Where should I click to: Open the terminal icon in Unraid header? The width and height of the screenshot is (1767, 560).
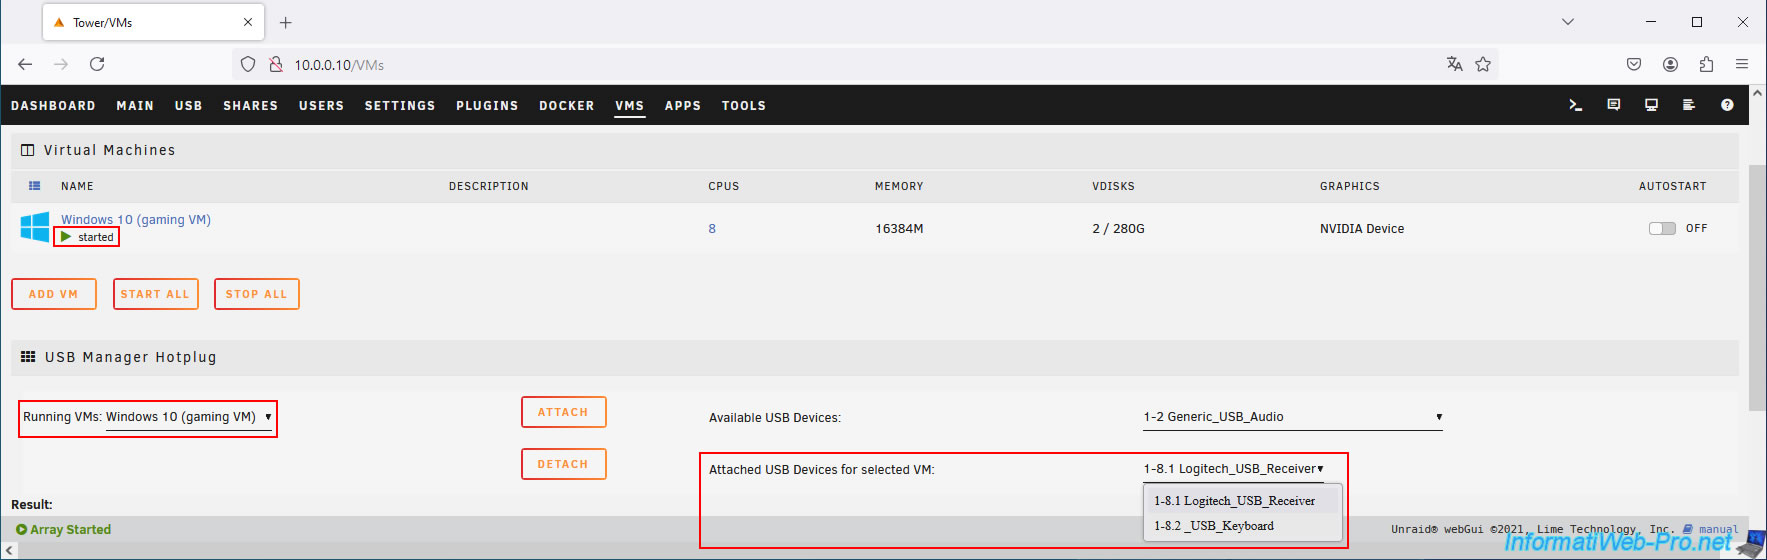(x=1575, y=105)
